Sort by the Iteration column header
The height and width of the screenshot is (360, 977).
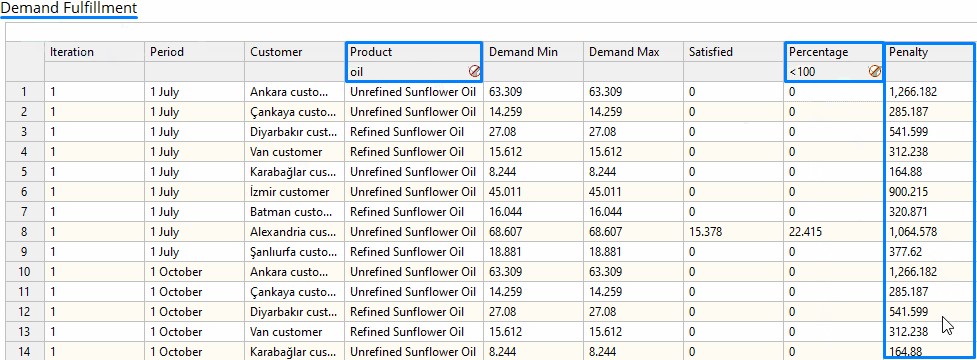tap(95, 52)
